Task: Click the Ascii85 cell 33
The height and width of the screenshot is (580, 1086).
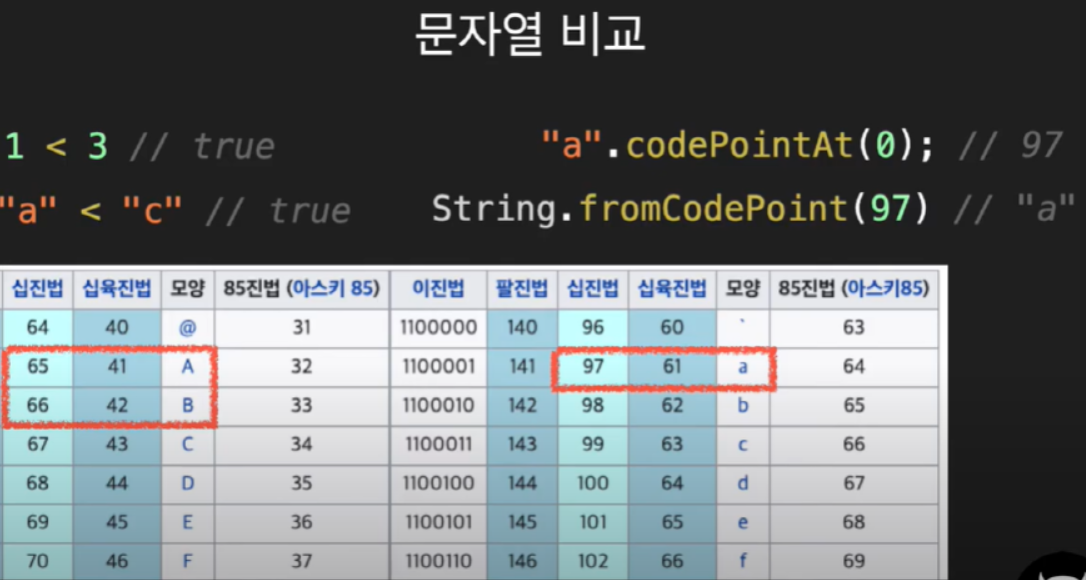Action: coord(301,405)
